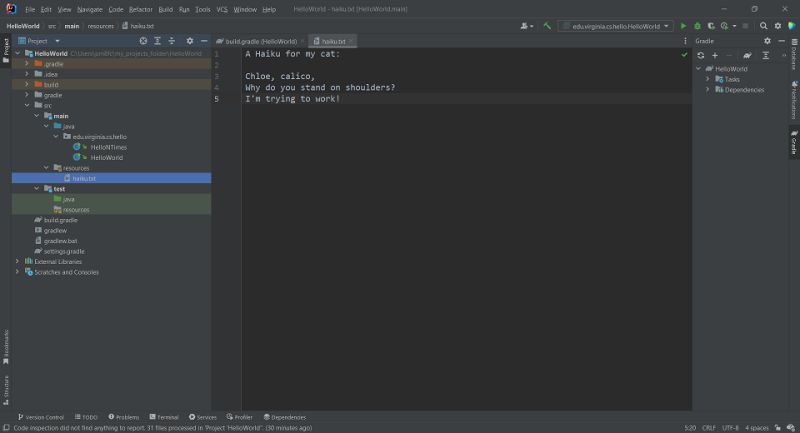The width and height of the screenshot is (800, 433).
Task: Open the HelloNTimes class
Action: coord(109,147)
